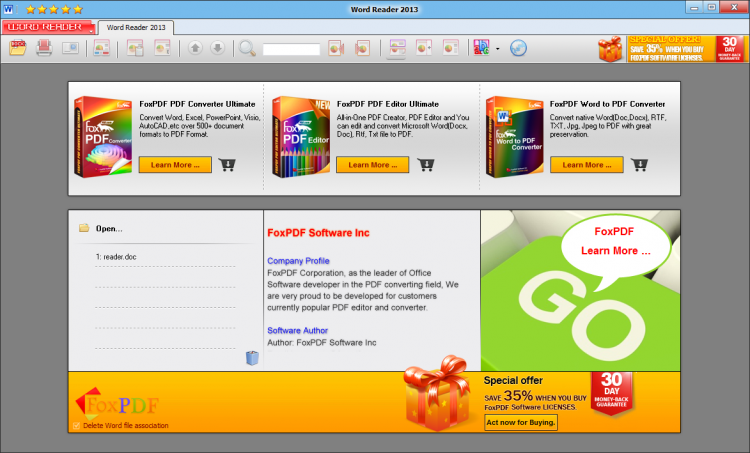Click the ABC language icon in toolbar
750x453 pixels.
(481, 47)
